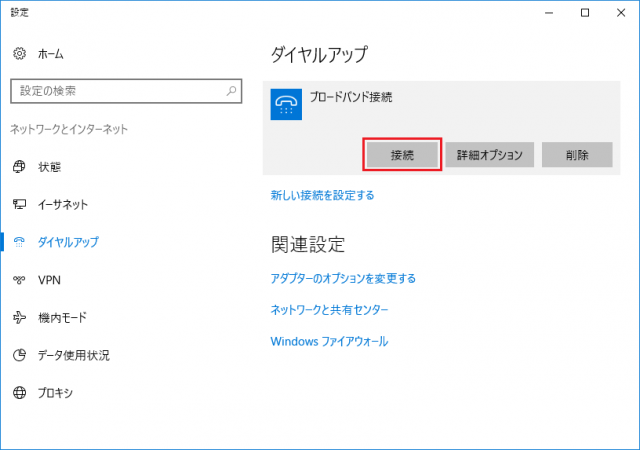Click the イーサネット monitor icon
Image resolution: width=640 pixels, height=450 pixels.
coord(19,204)
